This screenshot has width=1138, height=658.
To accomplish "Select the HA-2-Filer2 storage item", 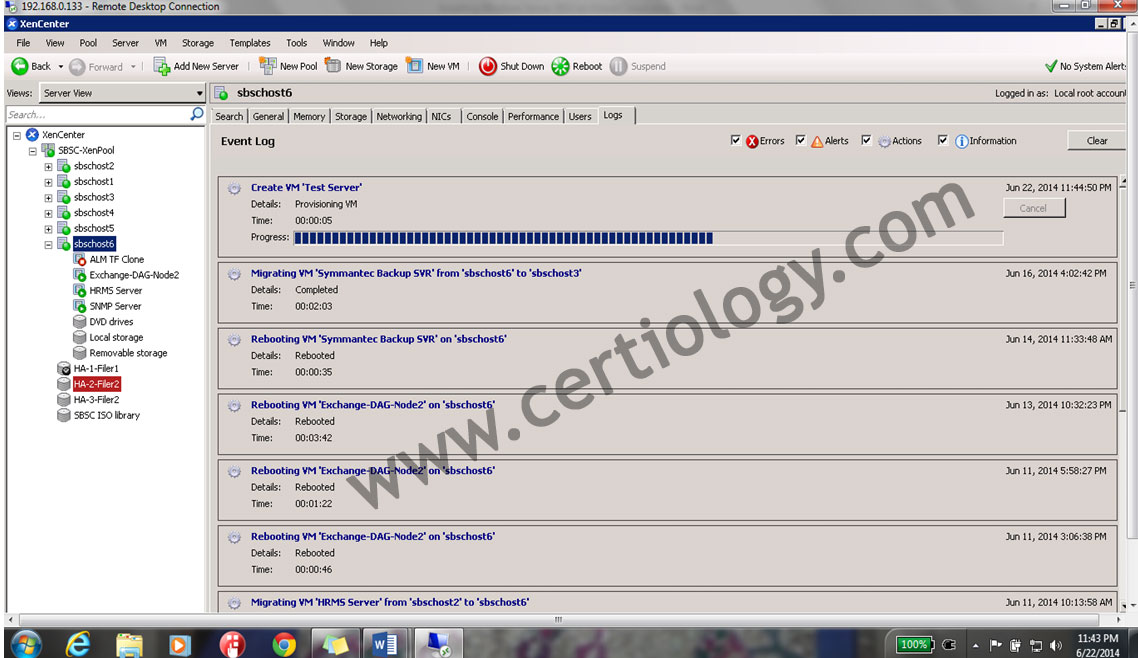I will coord(97,384).
